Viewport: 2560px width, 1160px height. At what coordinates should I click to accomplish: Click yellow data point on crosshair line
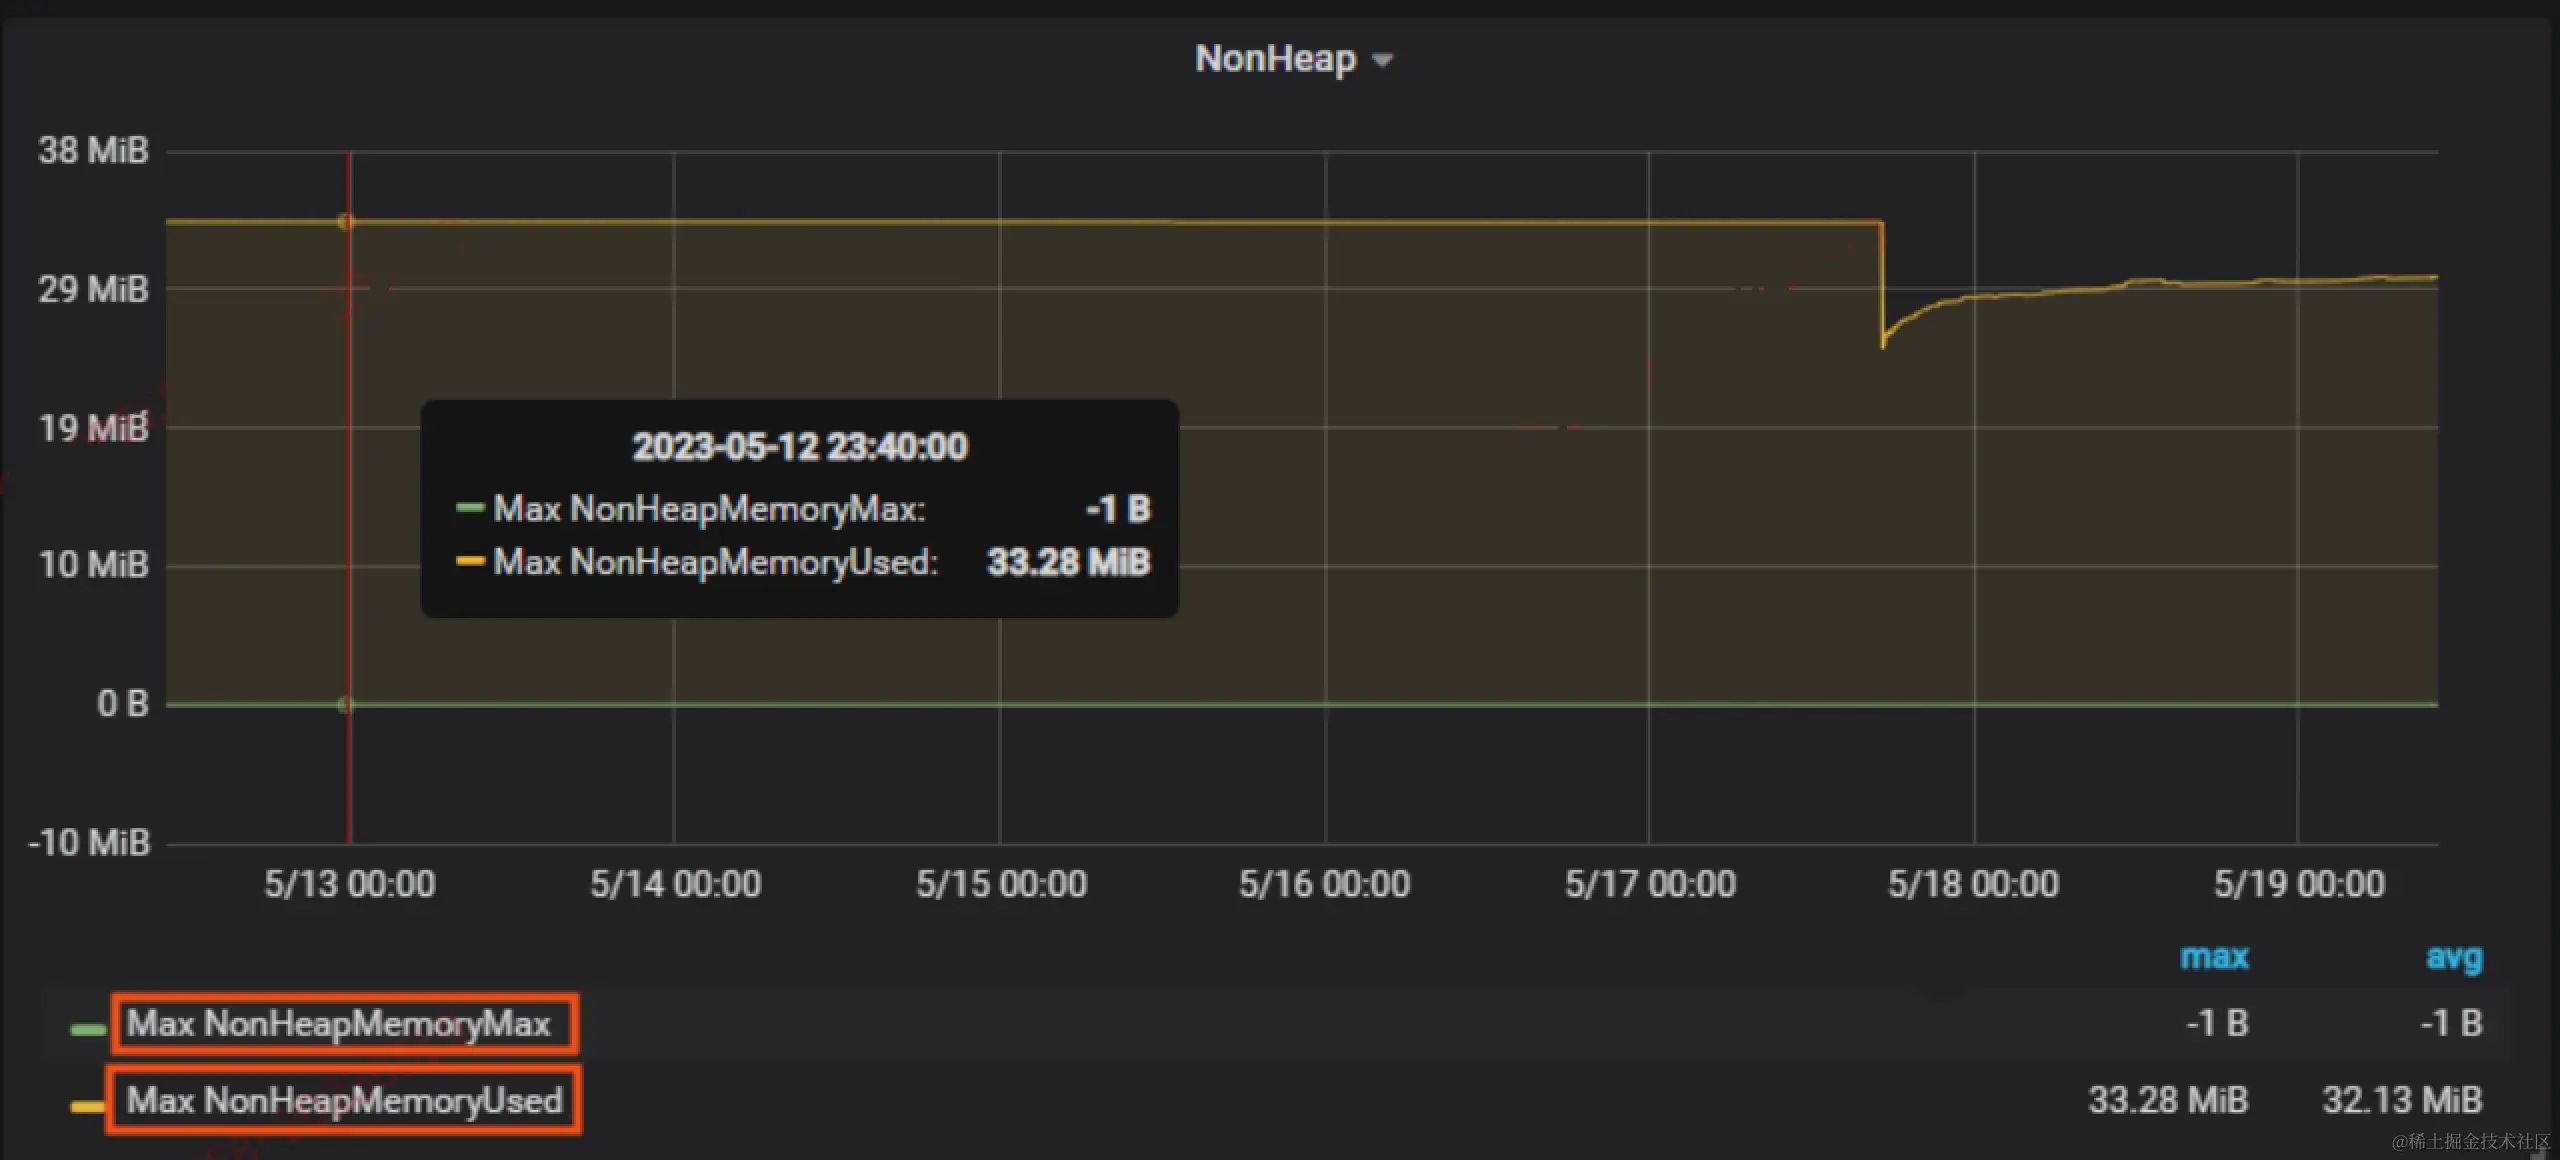(x=346, y=221)
